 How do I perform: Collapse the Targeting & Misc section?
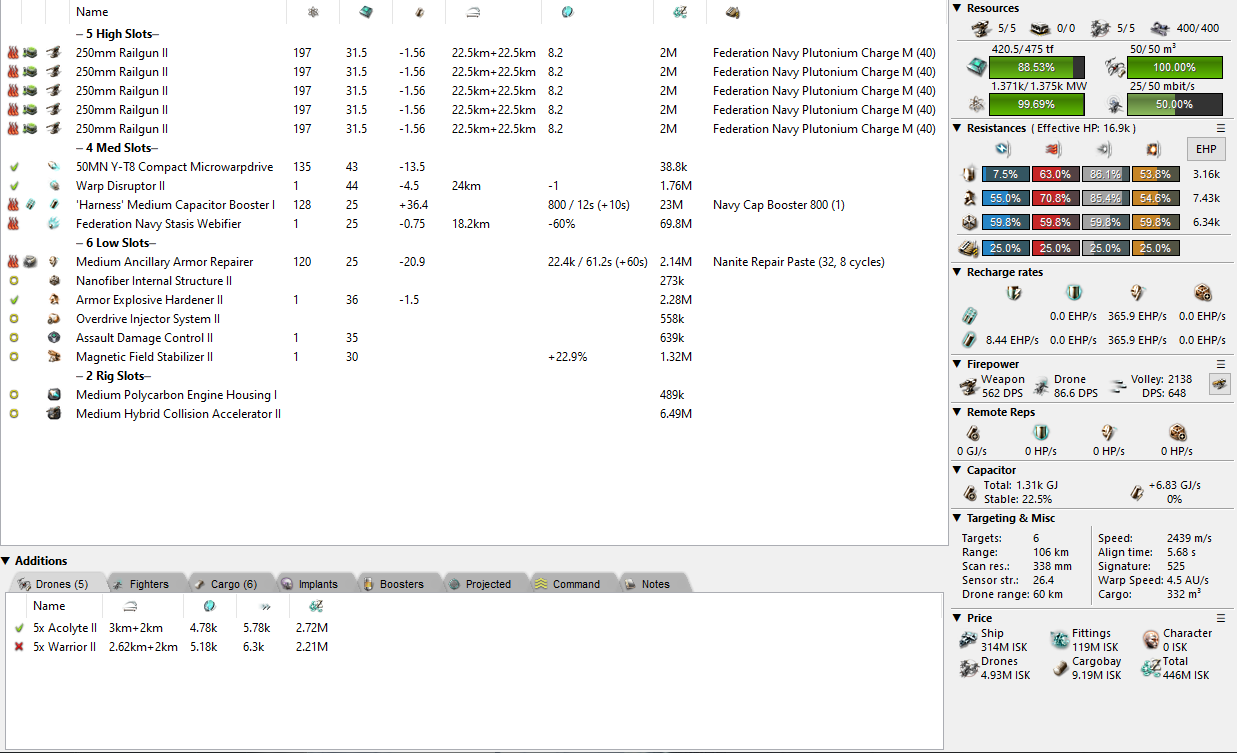(x=958, y=518)
